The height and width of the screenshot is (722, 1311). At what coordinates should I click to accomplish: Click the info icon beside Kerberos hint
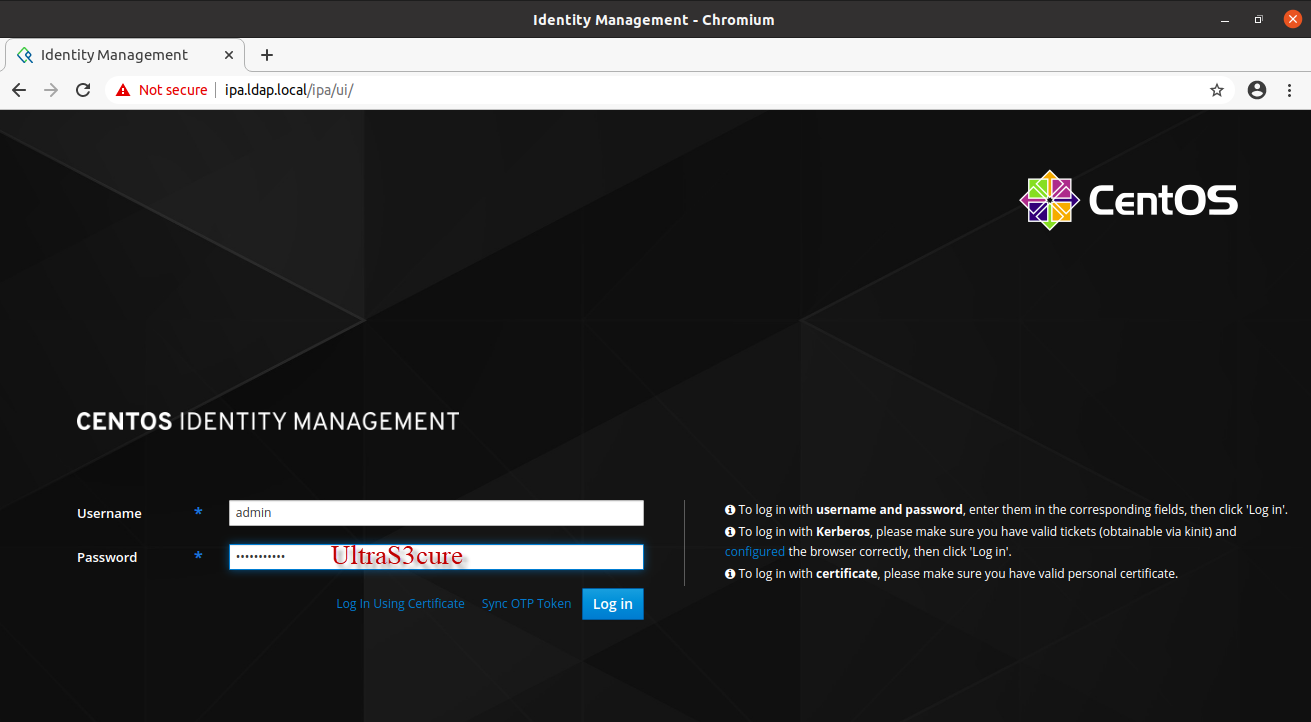[730, 532]
